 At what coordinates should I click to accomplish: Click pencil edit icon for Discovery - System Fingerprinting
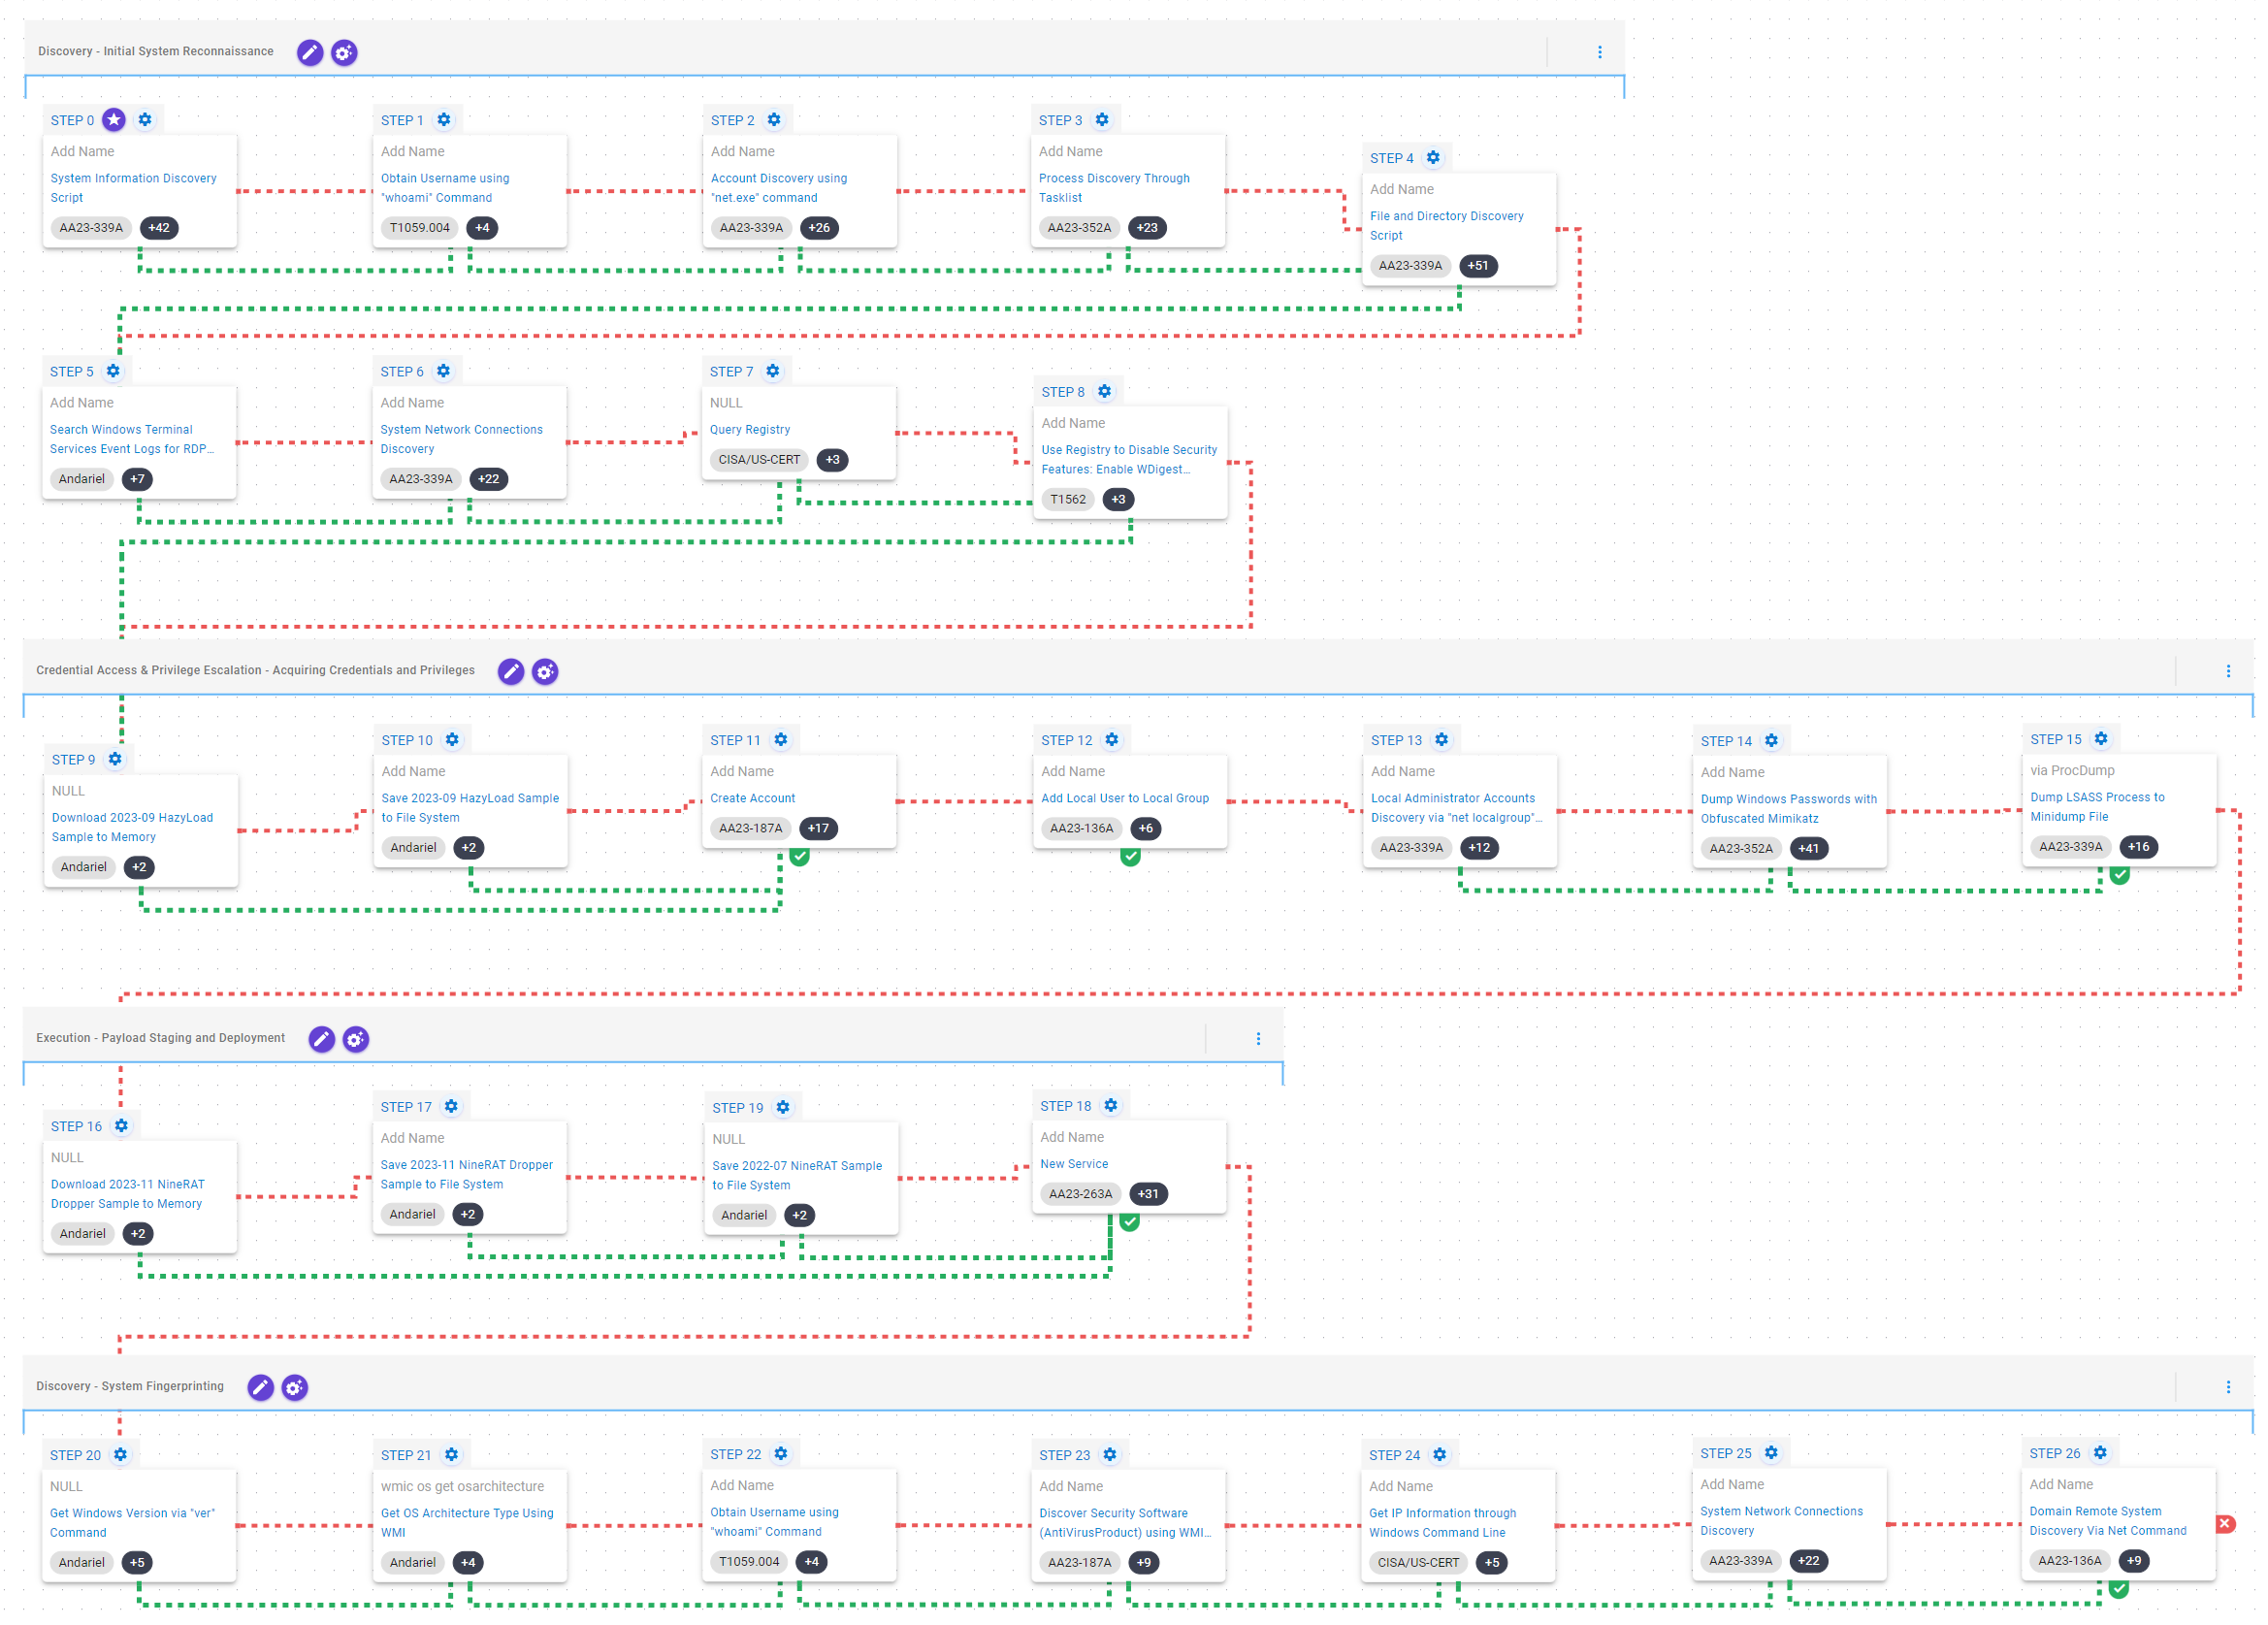click(x=260, y=1387)
